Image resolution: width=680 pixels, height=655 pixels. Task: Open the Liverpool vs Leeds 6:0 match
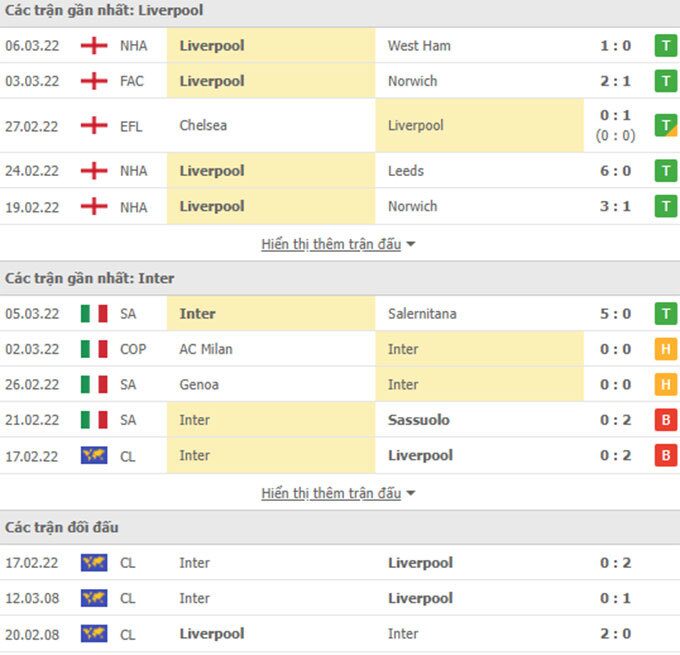(x=615, y=171)
